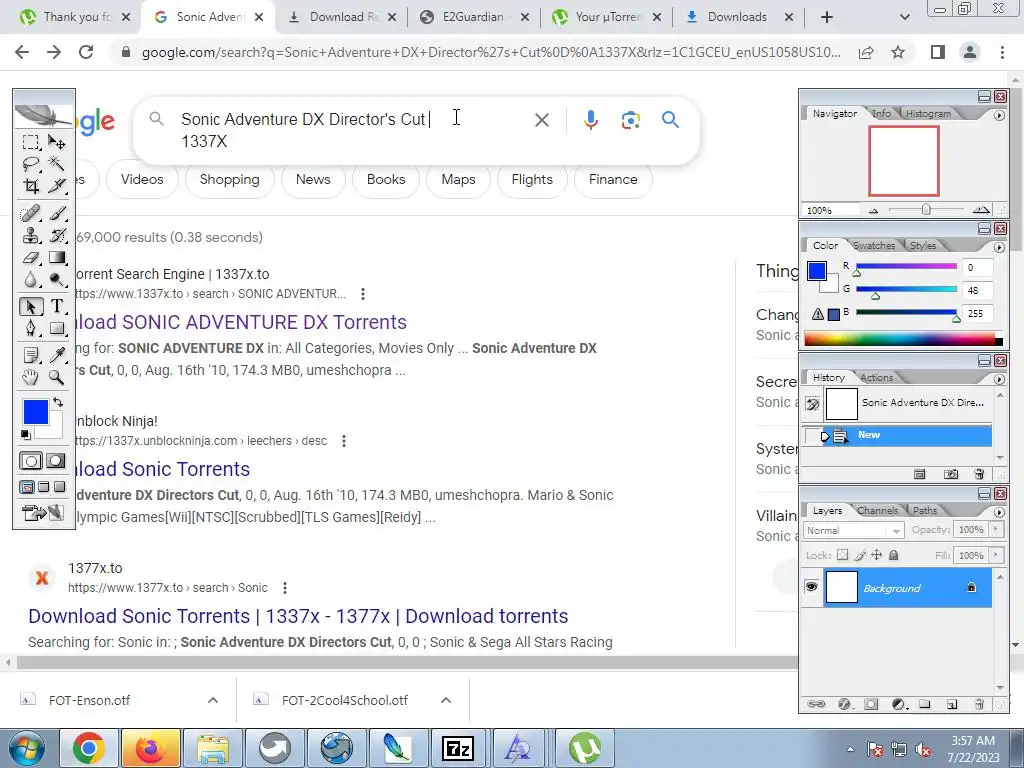Expand options for FOT-Enson.otf download
The width and height of the screenshot is (1024, 768).
point(213,700)
